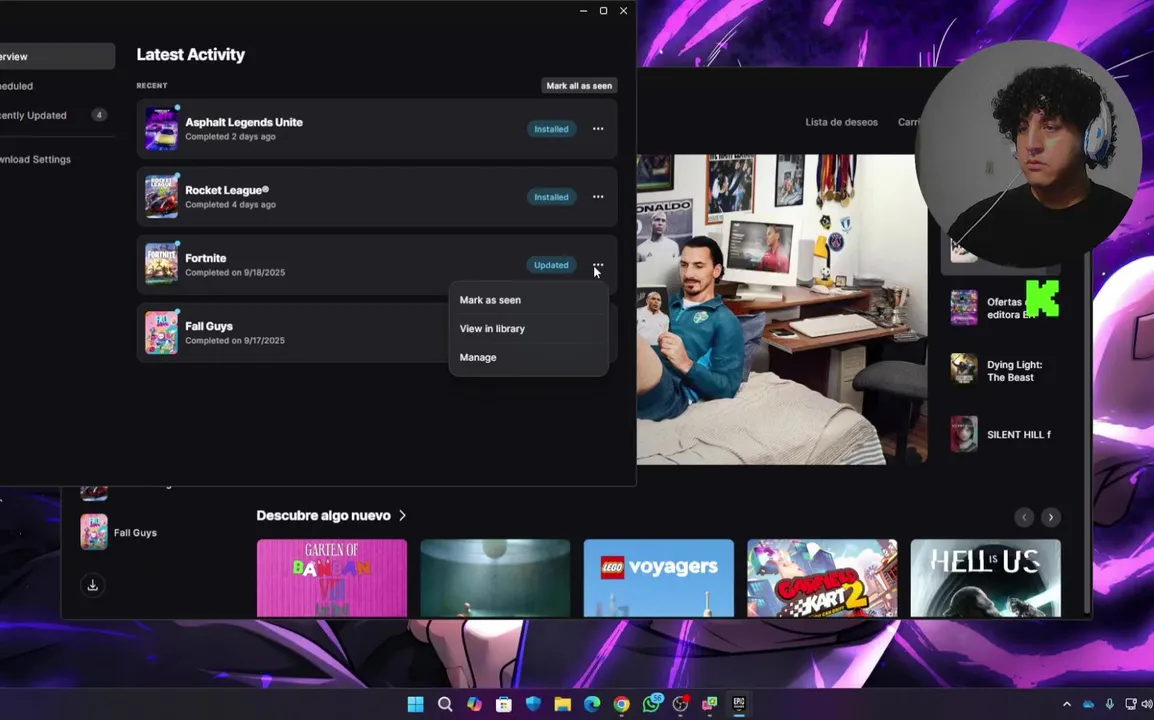Screen dimensions: 1154x720
Task: Click the featured hero banner image
Action: click(x=782, y=309)
